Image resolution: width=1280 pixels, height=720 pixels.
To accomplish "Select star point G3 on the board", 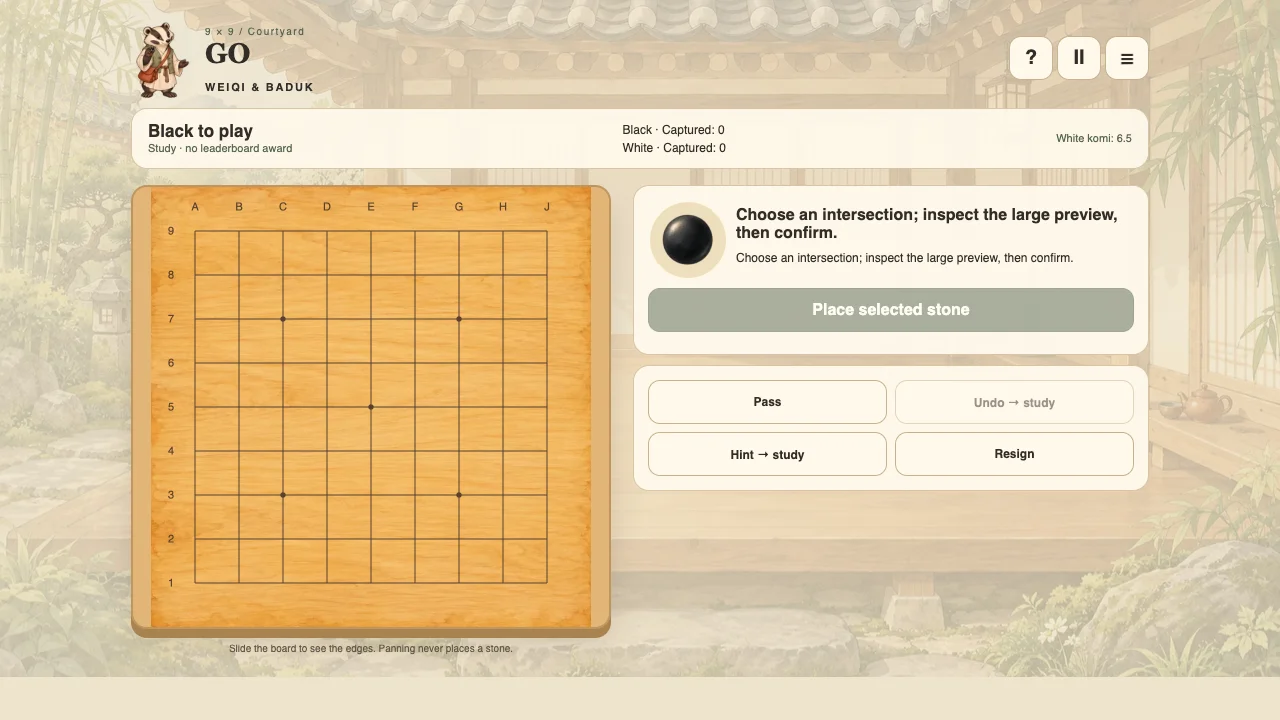I will (459, 495).
